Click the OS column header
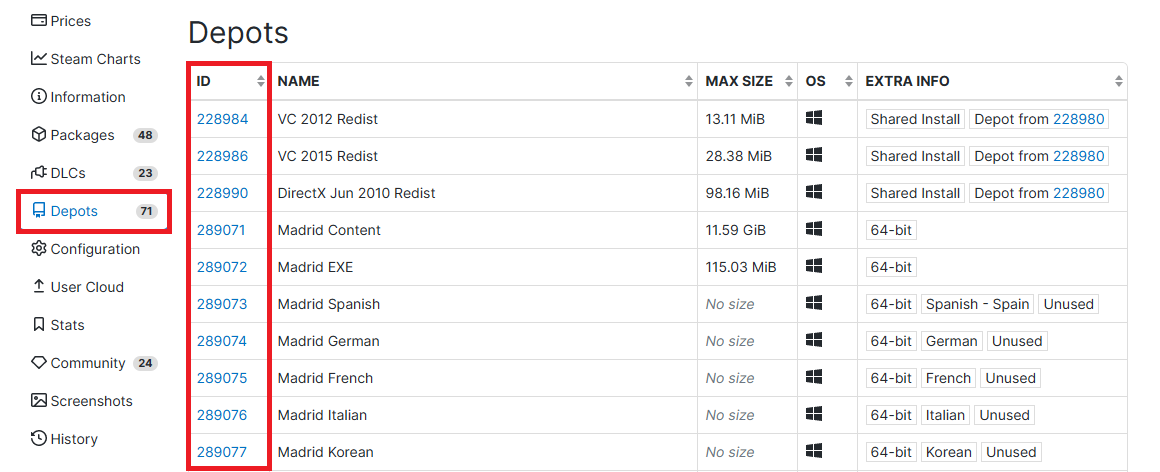Image resolution: width=1160 pixels, height=472 pixels. pos(816,81)
